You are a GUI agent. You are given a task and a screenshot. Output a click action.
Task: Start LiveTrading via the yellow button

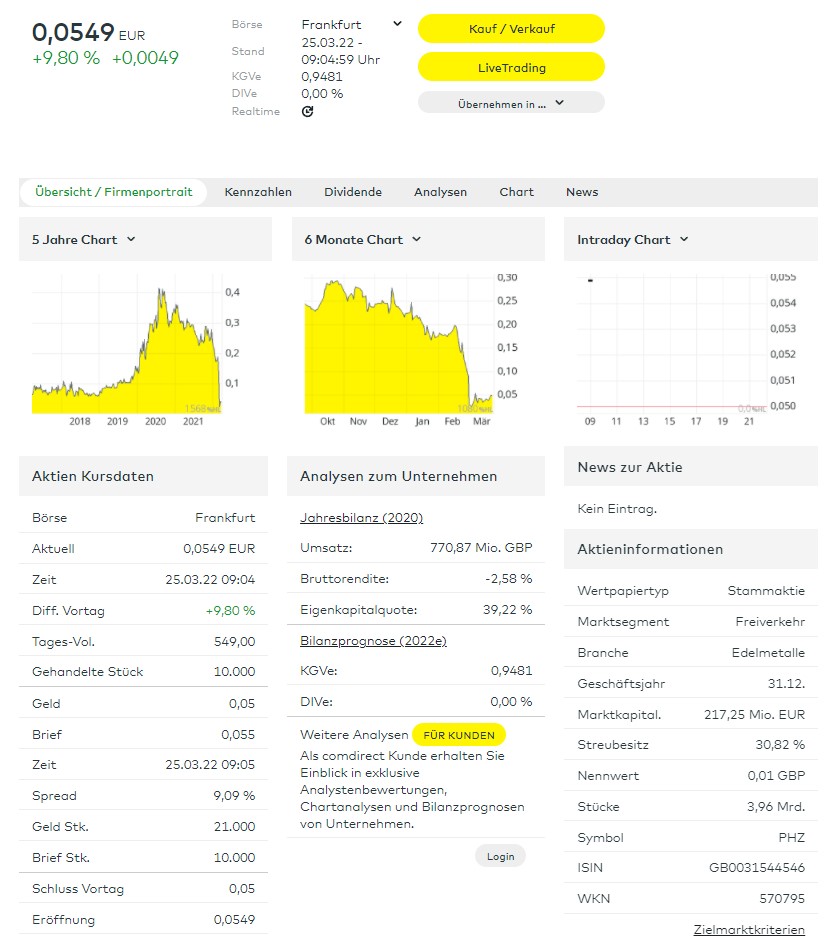[511, 67]
